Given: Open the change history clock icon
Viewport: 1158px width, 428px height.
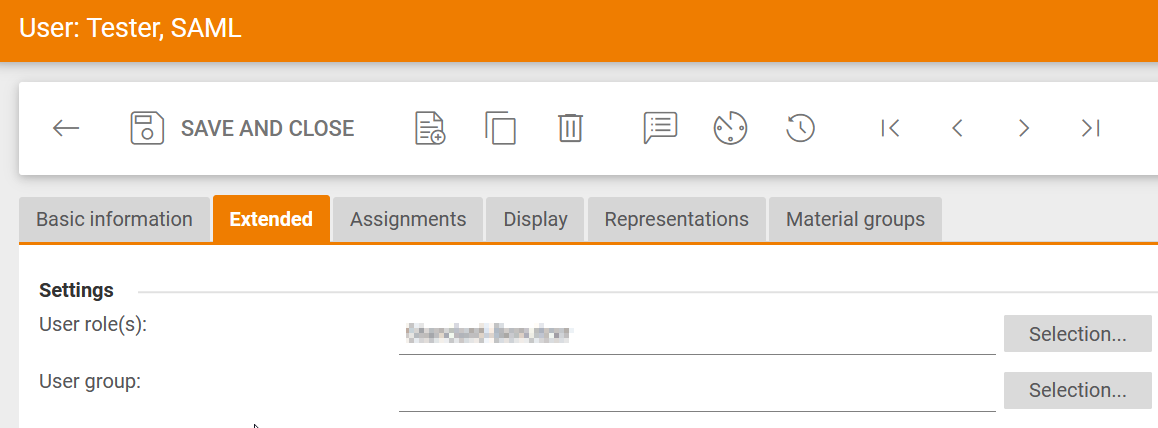Looking at the screenshot, I should 800,128.
